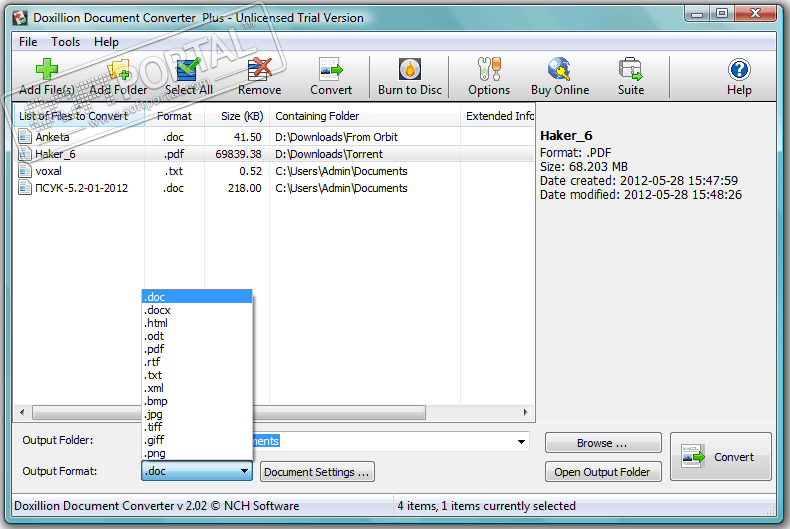This screenshot has height=529, width=790.
Task: Collapse the Output Format dropdown showing .doc
Action: pyautogui.click(x=197, y=471)
